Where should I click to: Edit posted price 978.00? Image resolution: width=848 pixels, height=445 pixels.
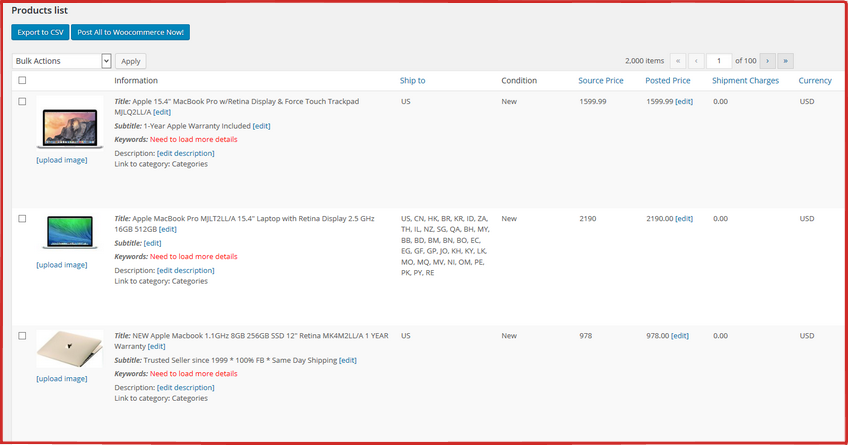click(680, 336)
